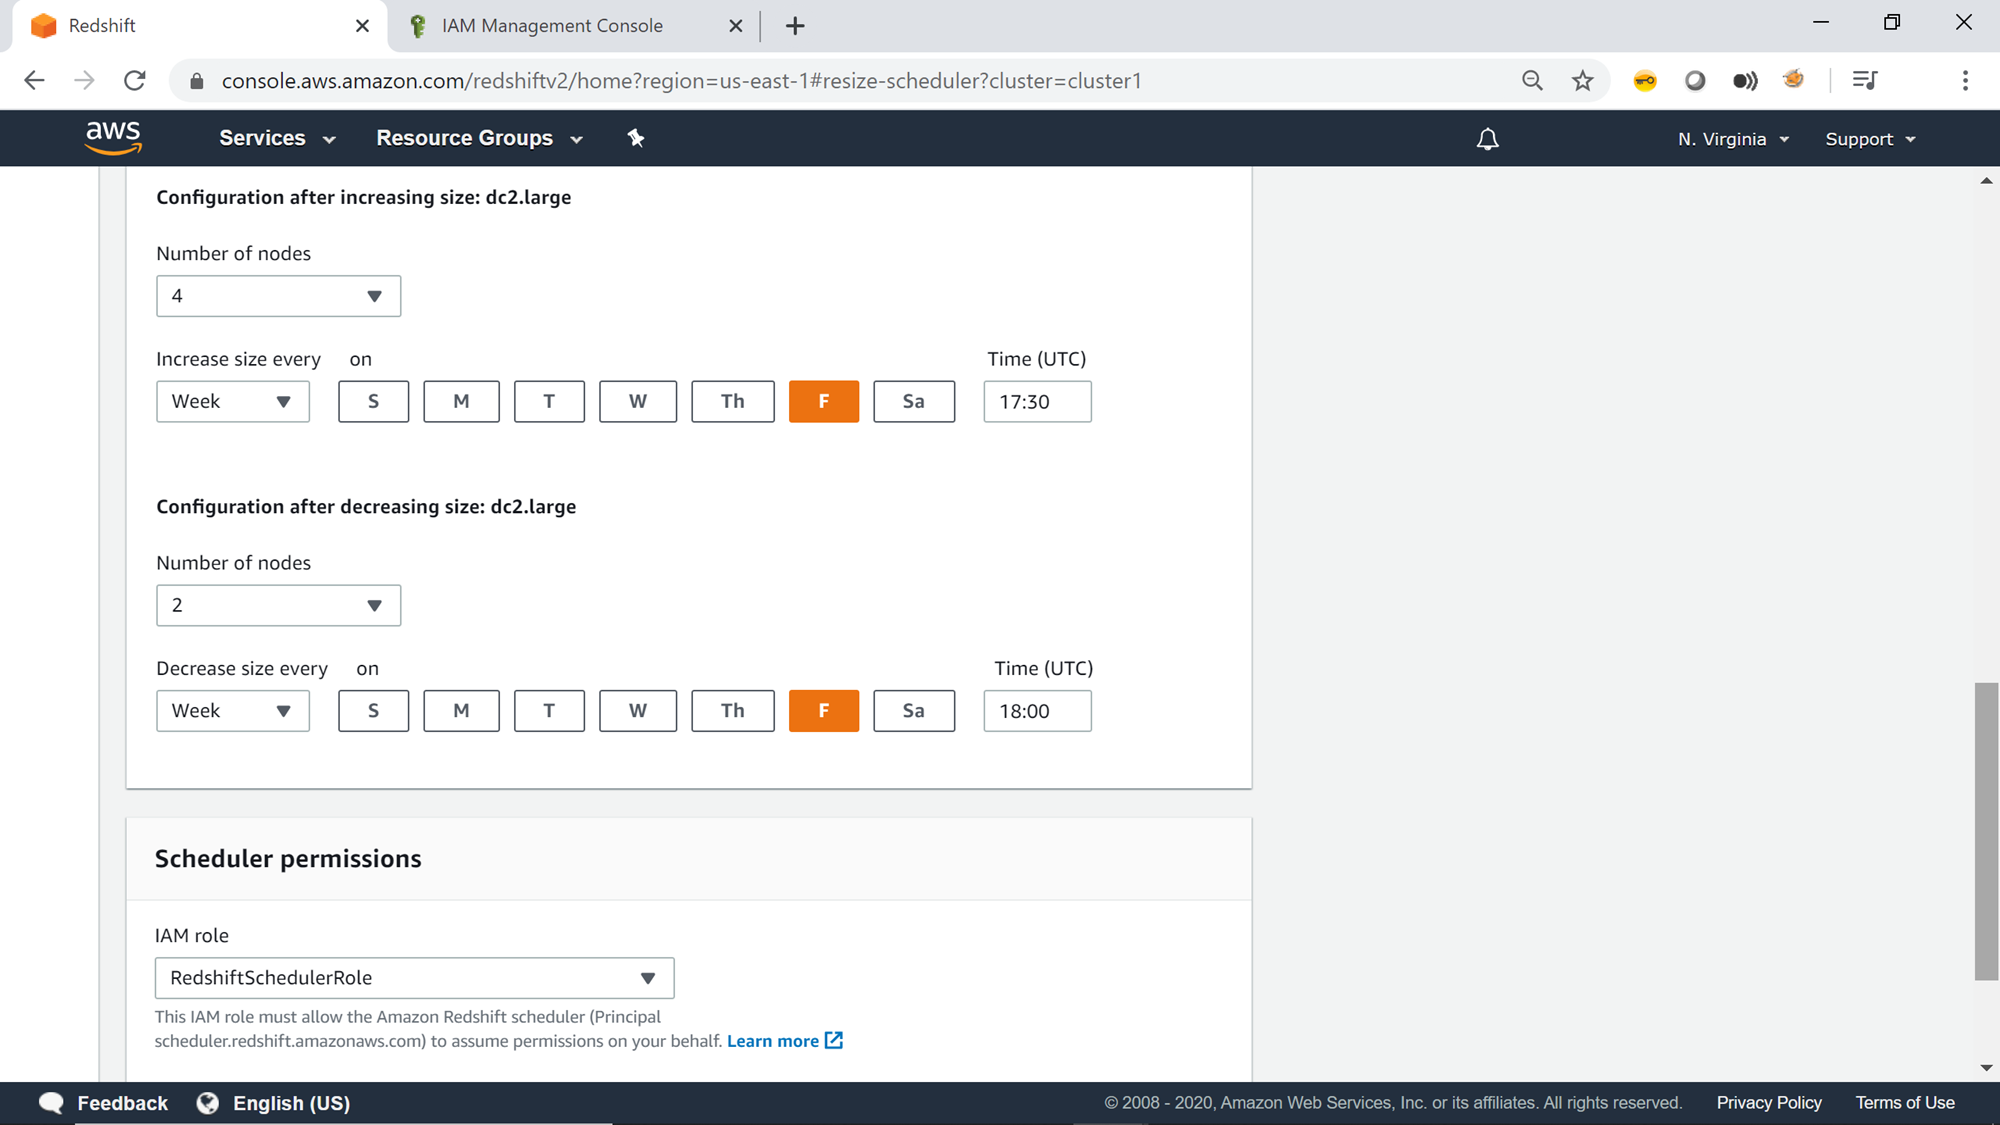
Task: Switch to IAM Management Console tab
Action: pos(552,26)
